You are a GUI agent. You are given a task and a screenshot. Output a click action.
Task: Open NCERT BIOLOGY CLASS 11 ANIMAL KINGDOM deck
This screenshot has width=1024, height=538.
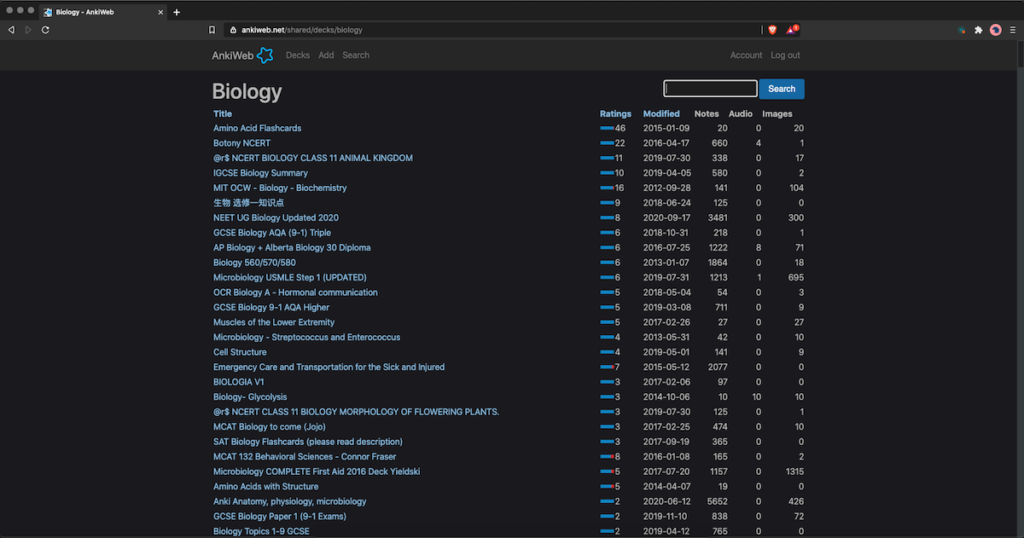tap(313, 158)
